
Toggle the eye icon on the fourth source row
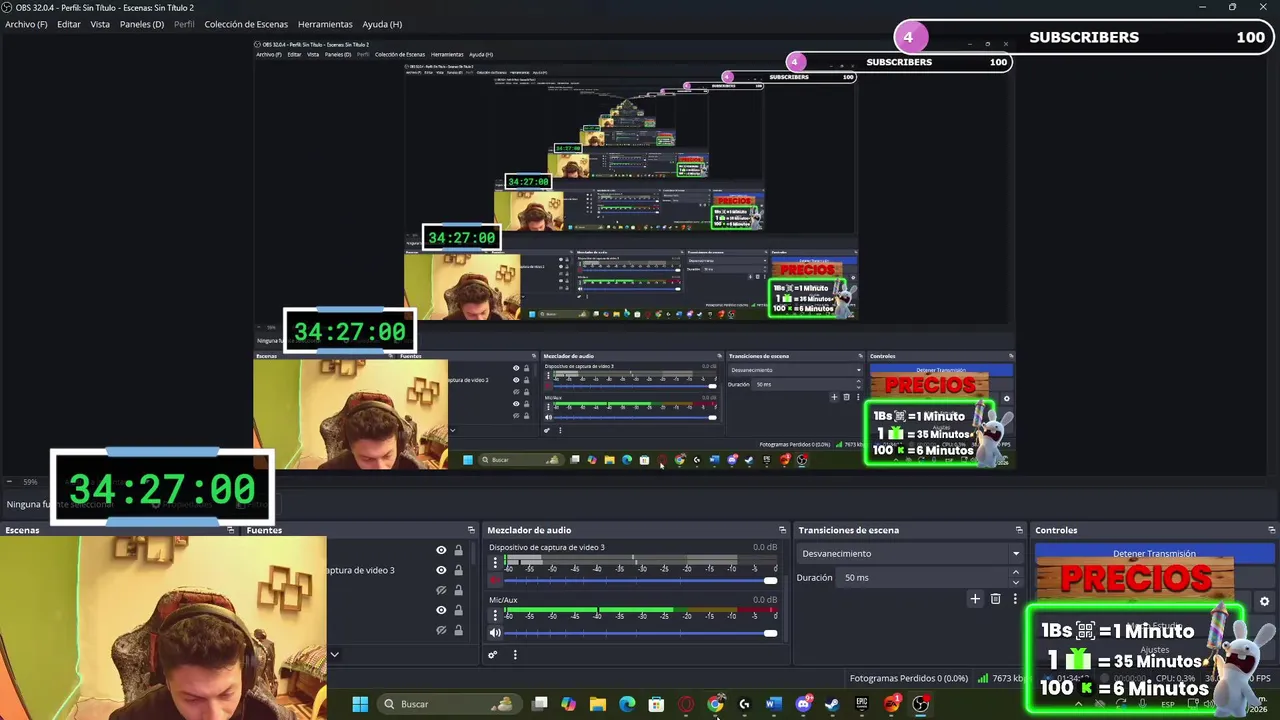[441, 610]
